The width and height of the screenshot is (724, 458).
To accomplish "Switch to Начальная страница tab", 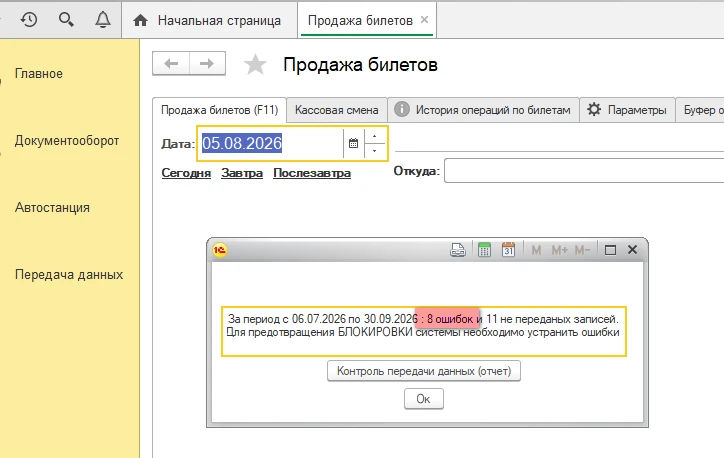I will coord(210,20).
